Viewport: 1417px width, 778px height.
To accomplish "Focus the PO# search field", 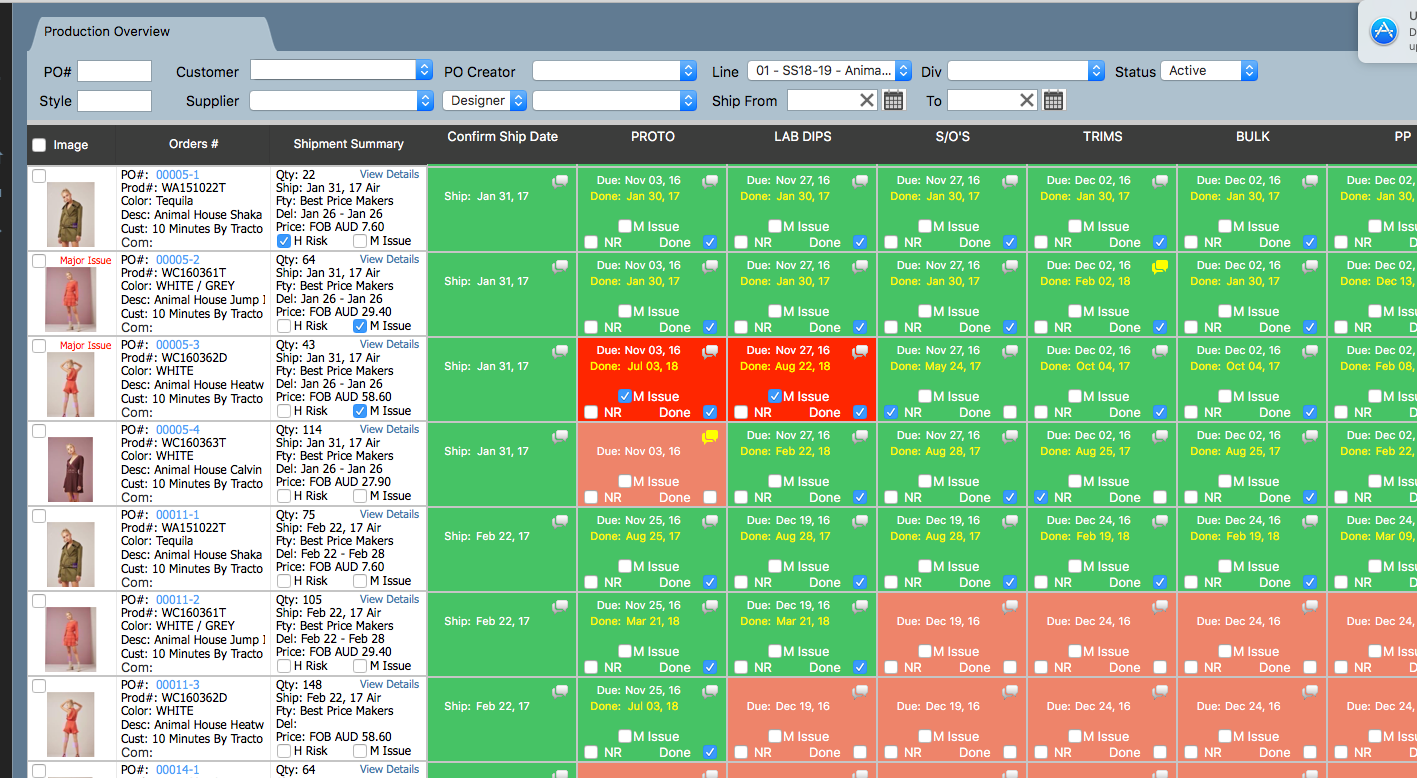I will coord(114,71).
